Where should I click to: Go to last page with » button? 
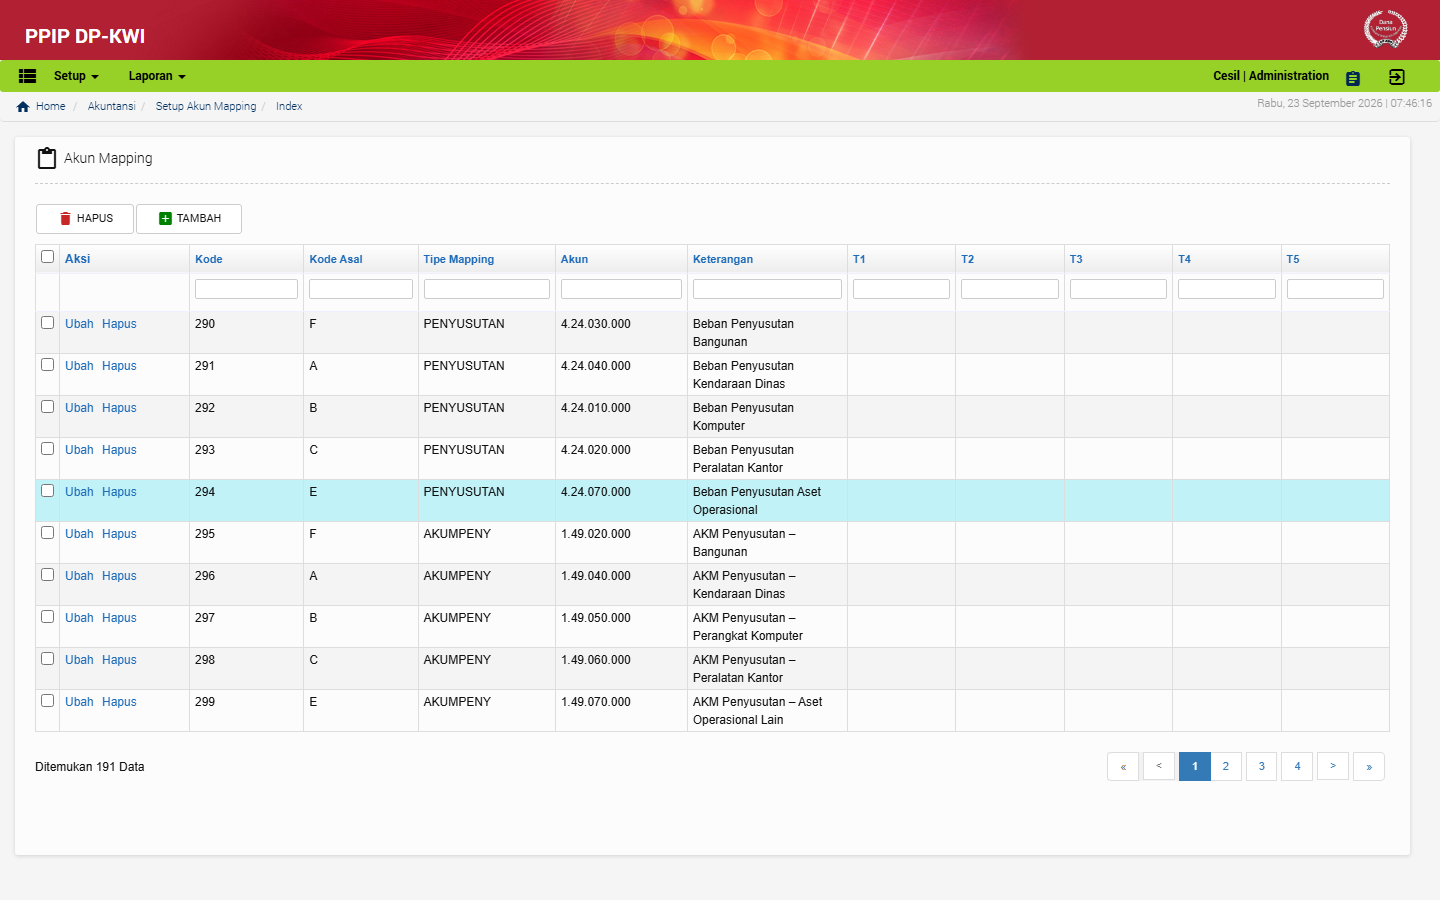[x=1369, y=766]
